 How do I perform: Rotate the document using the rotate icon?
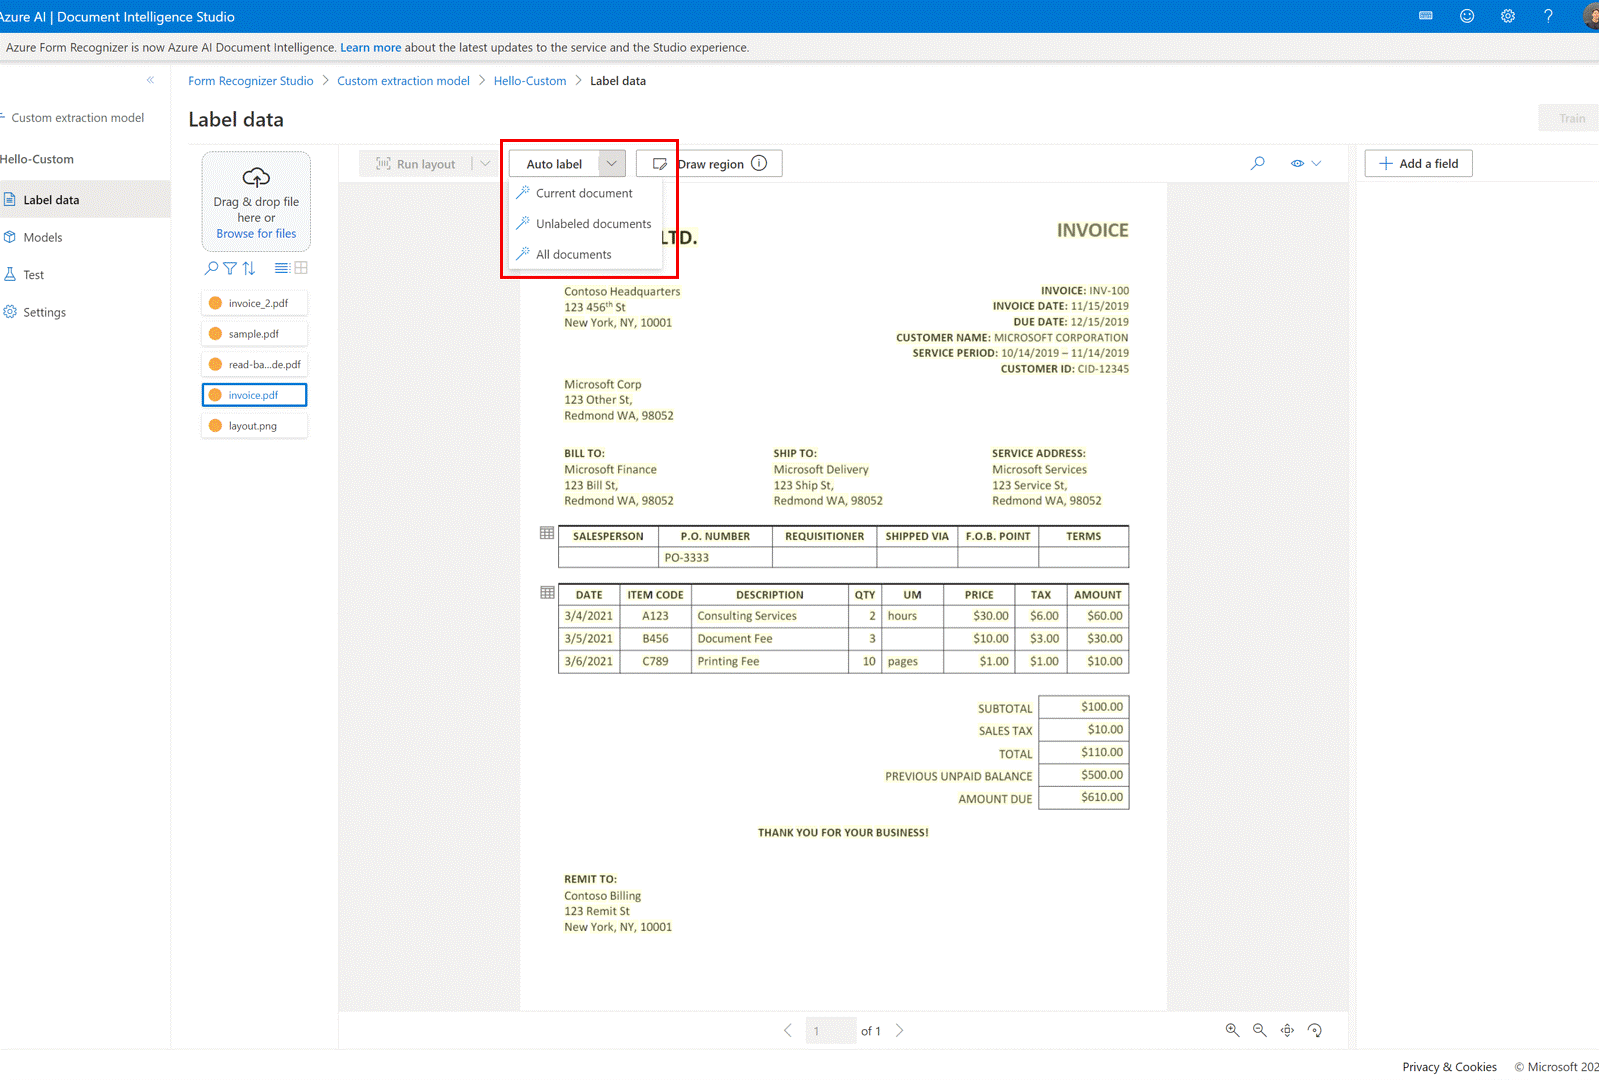pyautogui.click(x=1315, y=1030)
